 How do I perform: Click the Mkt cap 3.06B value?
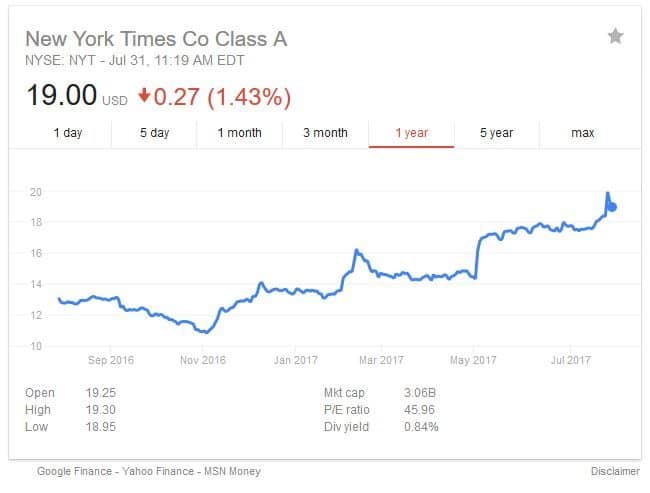(x=420, y=392)
